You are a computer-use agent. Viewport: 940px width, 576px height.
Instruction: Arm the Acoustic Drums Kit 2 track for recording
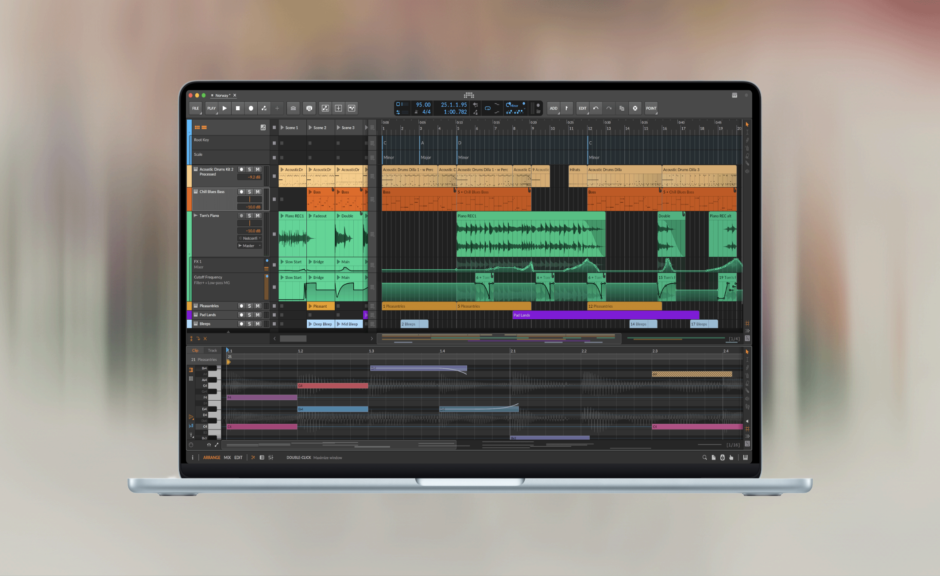click(x=239, y=169)
